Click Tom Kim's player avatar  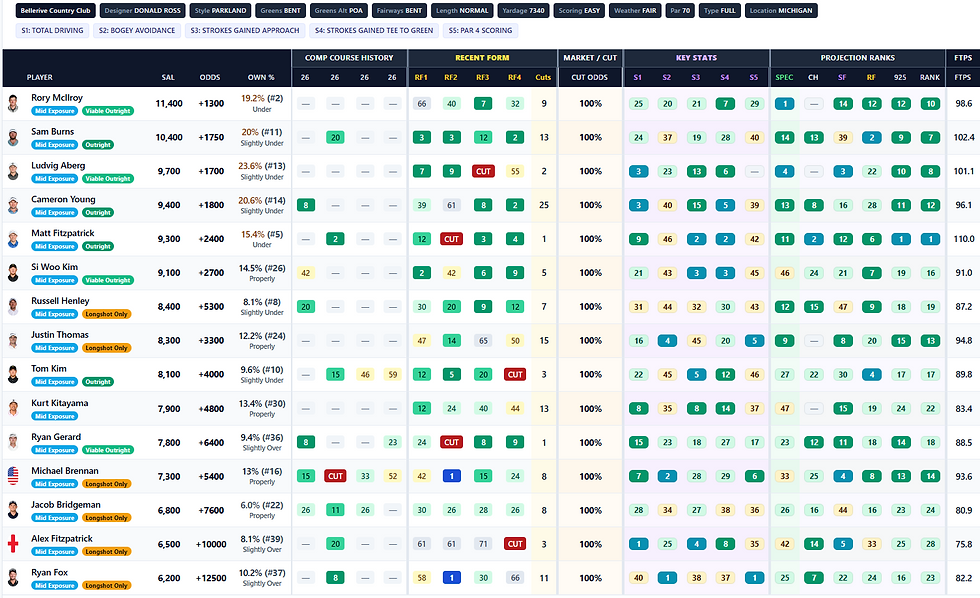click(13, 374)
